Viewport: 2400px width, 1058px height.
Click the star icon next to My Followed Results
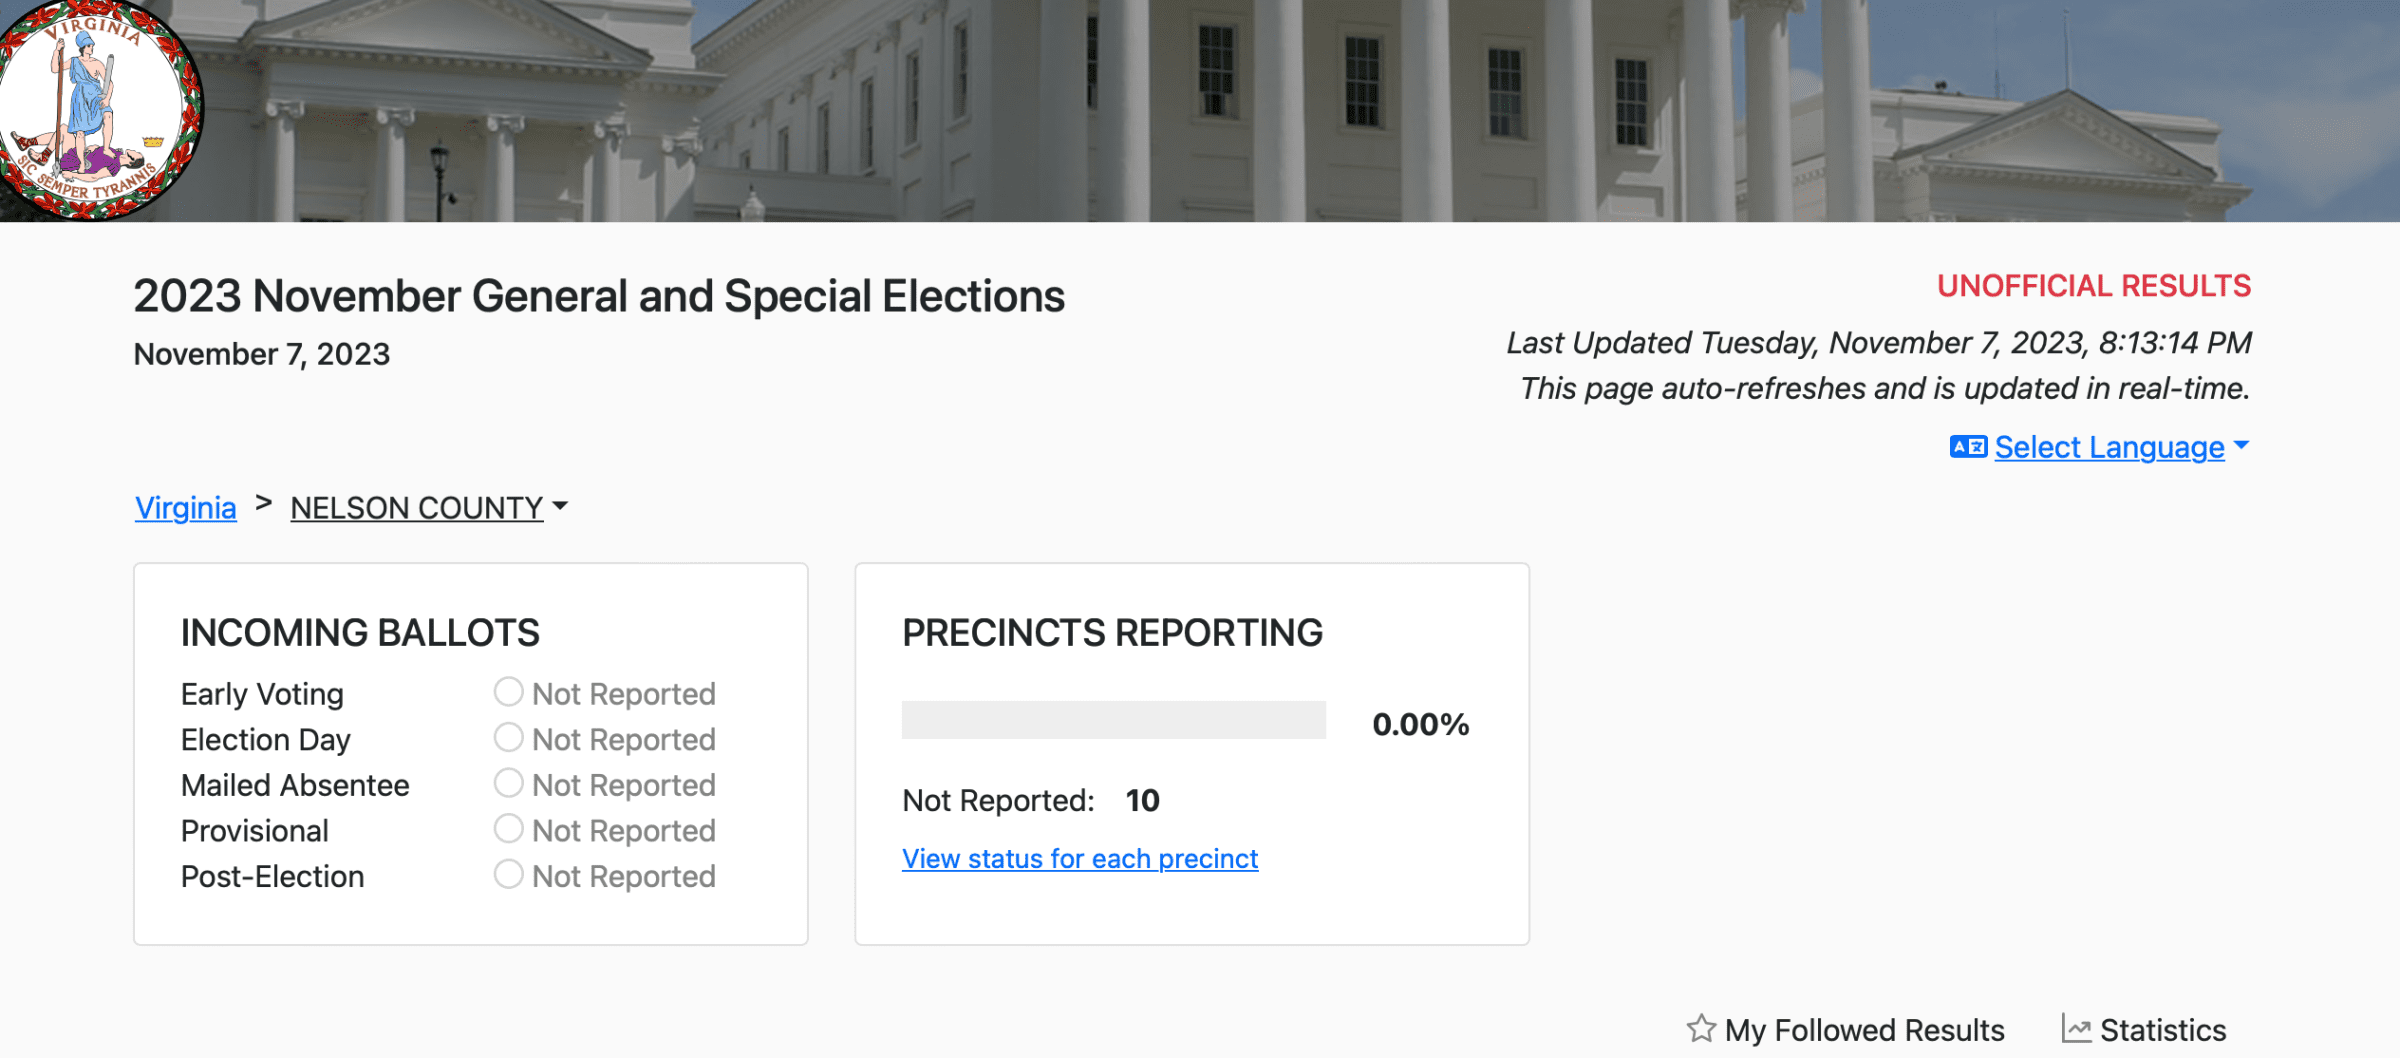pos(1702,1028)
